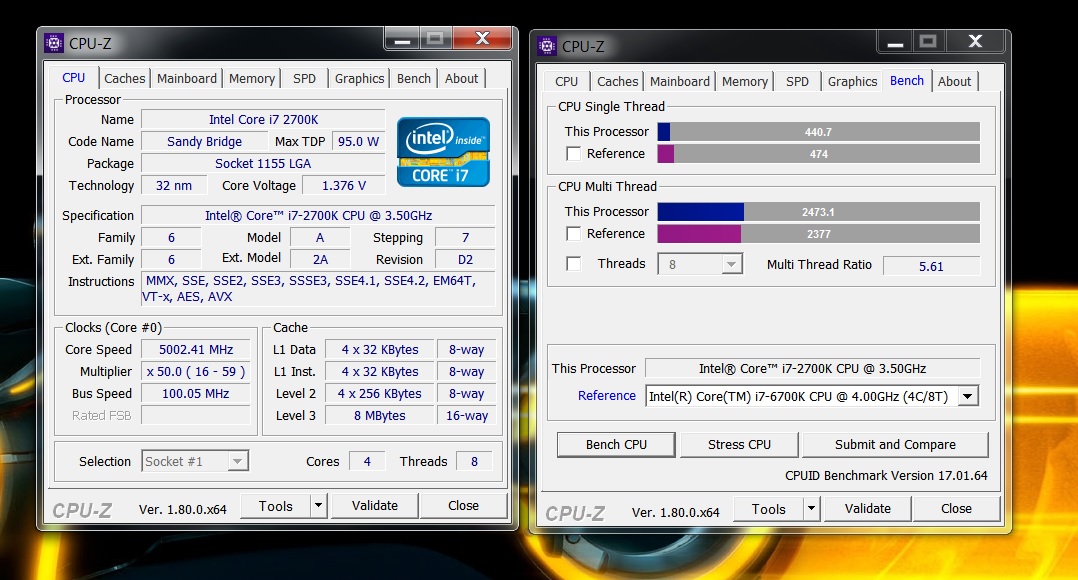This screenshot has height=580, width=1078.
Task: Click the blue Reference link label
Action: pos(606,396)
